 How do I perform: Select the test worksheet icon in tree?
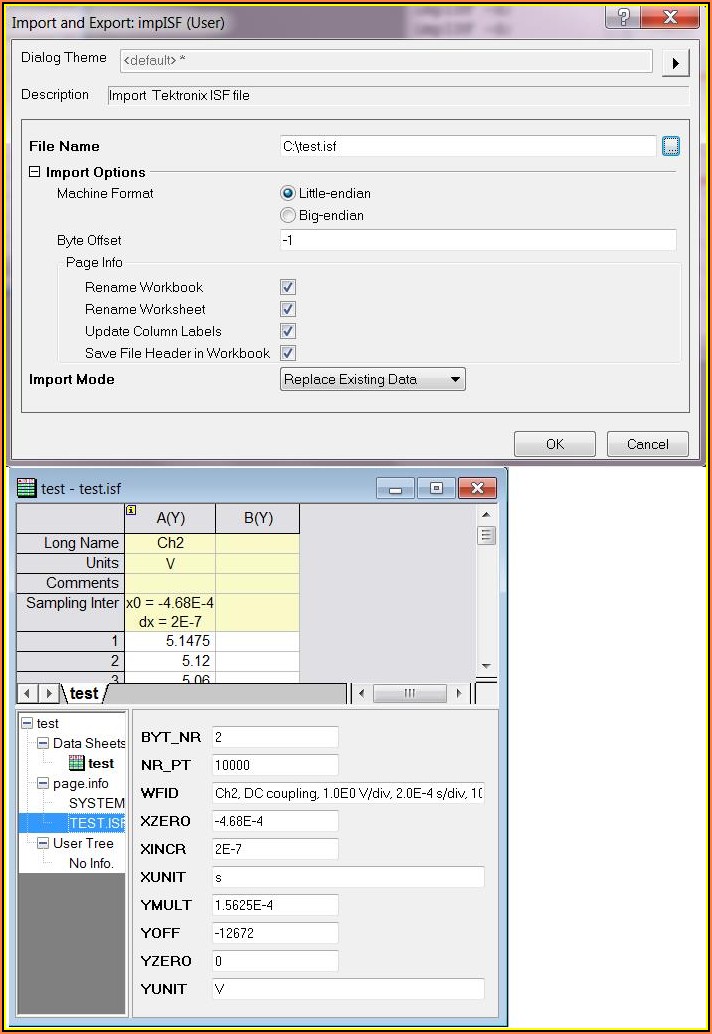click(x=77, y=763)
